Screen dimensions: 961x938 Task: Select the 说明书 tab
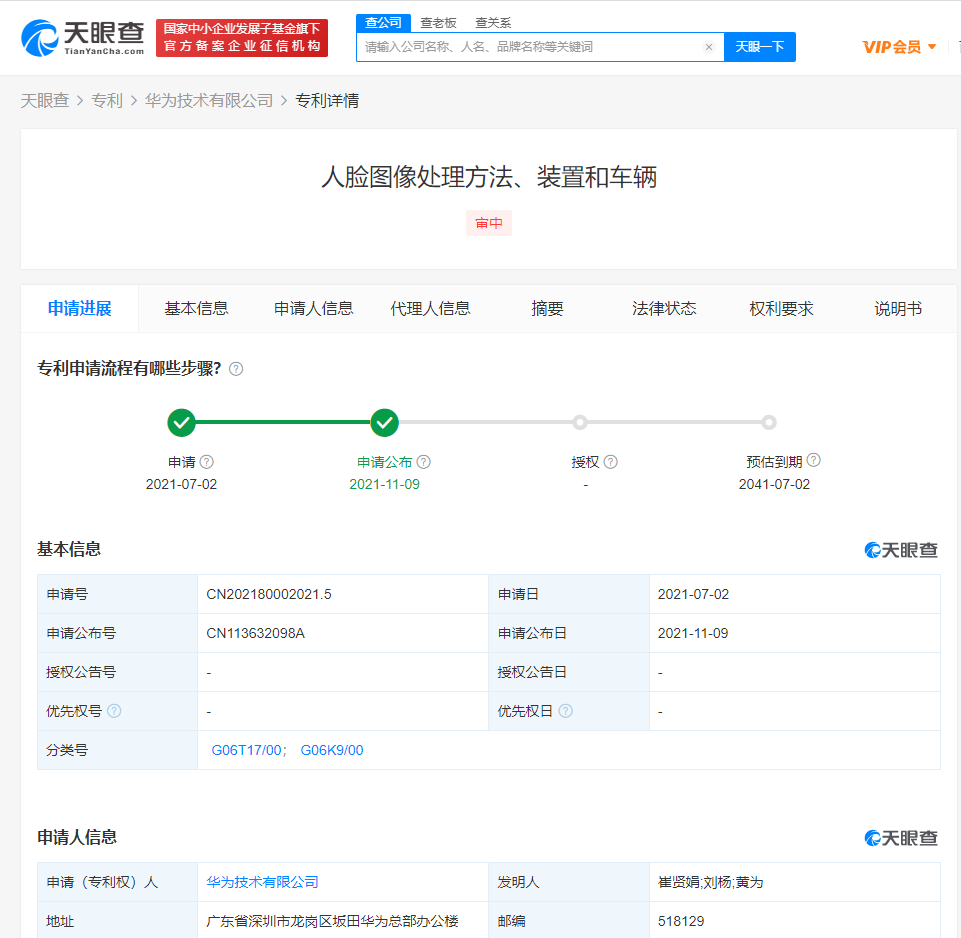pos(898,308)
